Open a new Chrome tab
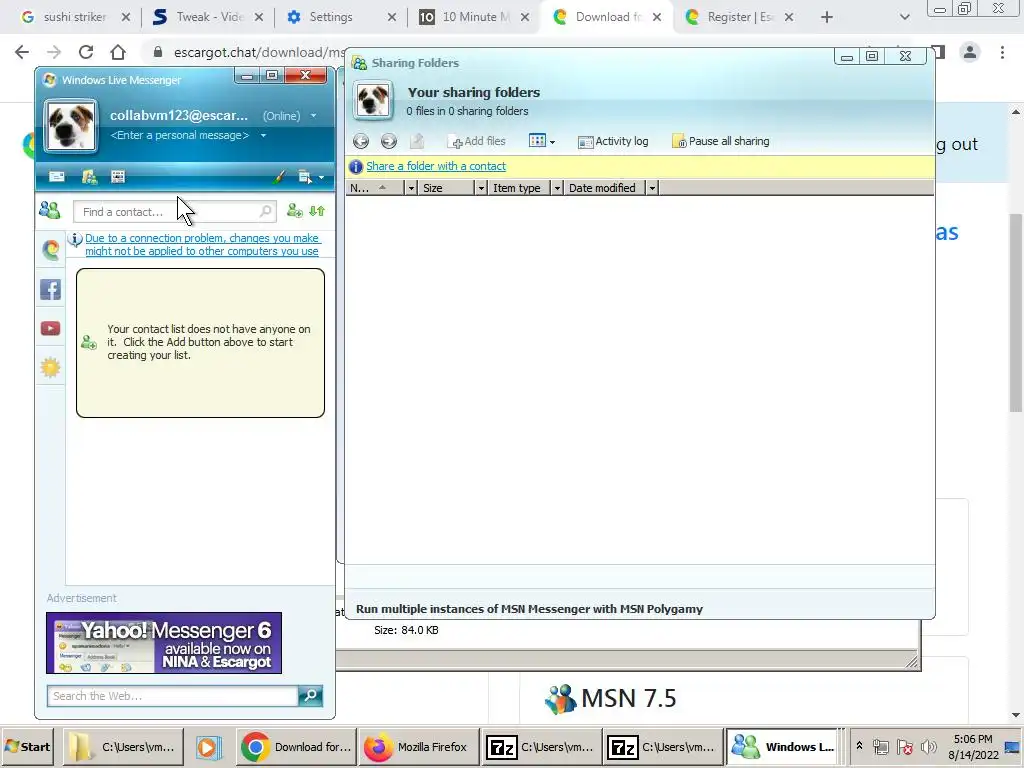 point(827,17)
